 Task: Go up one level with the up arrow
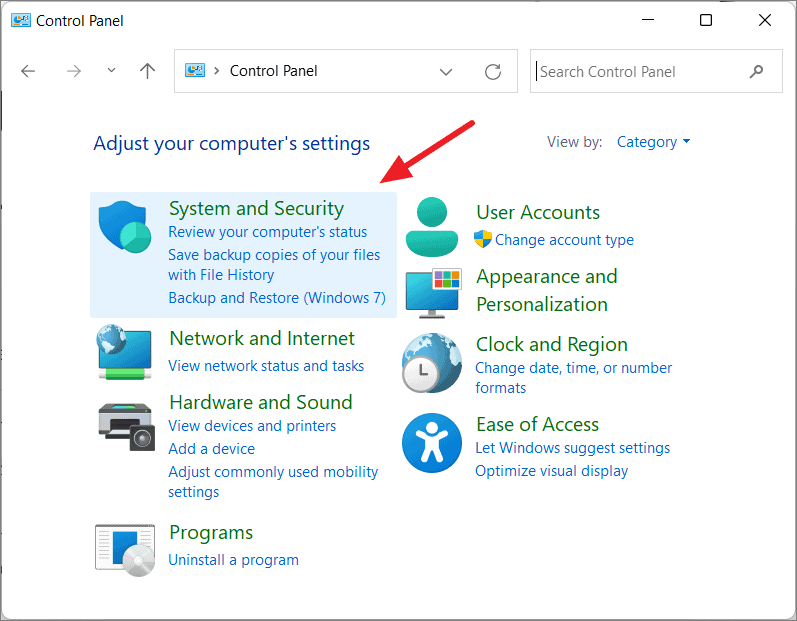tap(147, 71)
